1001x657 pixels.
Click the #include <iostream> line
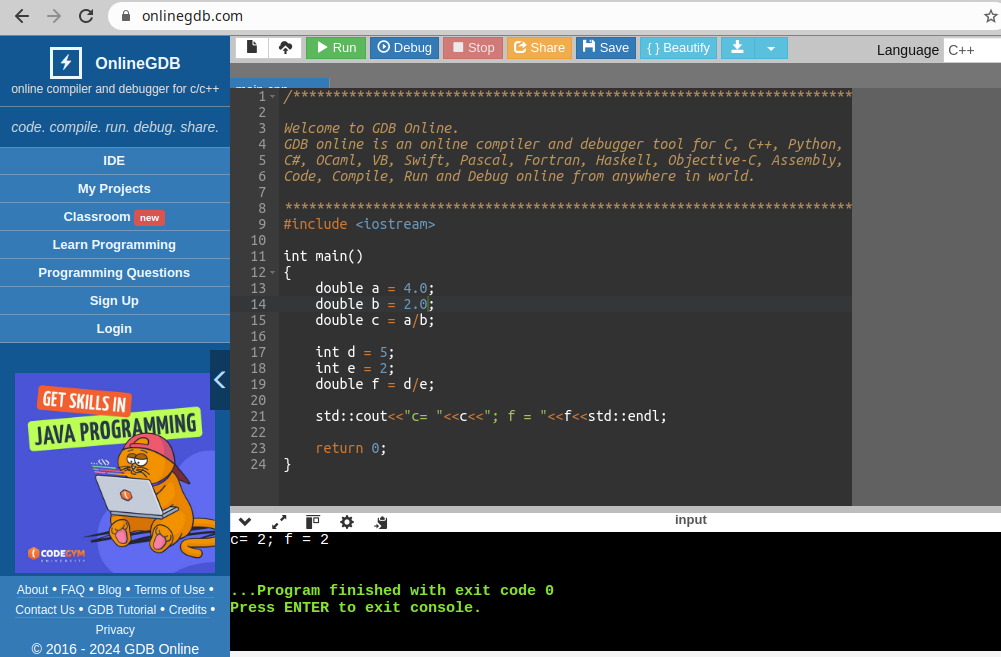359,224
